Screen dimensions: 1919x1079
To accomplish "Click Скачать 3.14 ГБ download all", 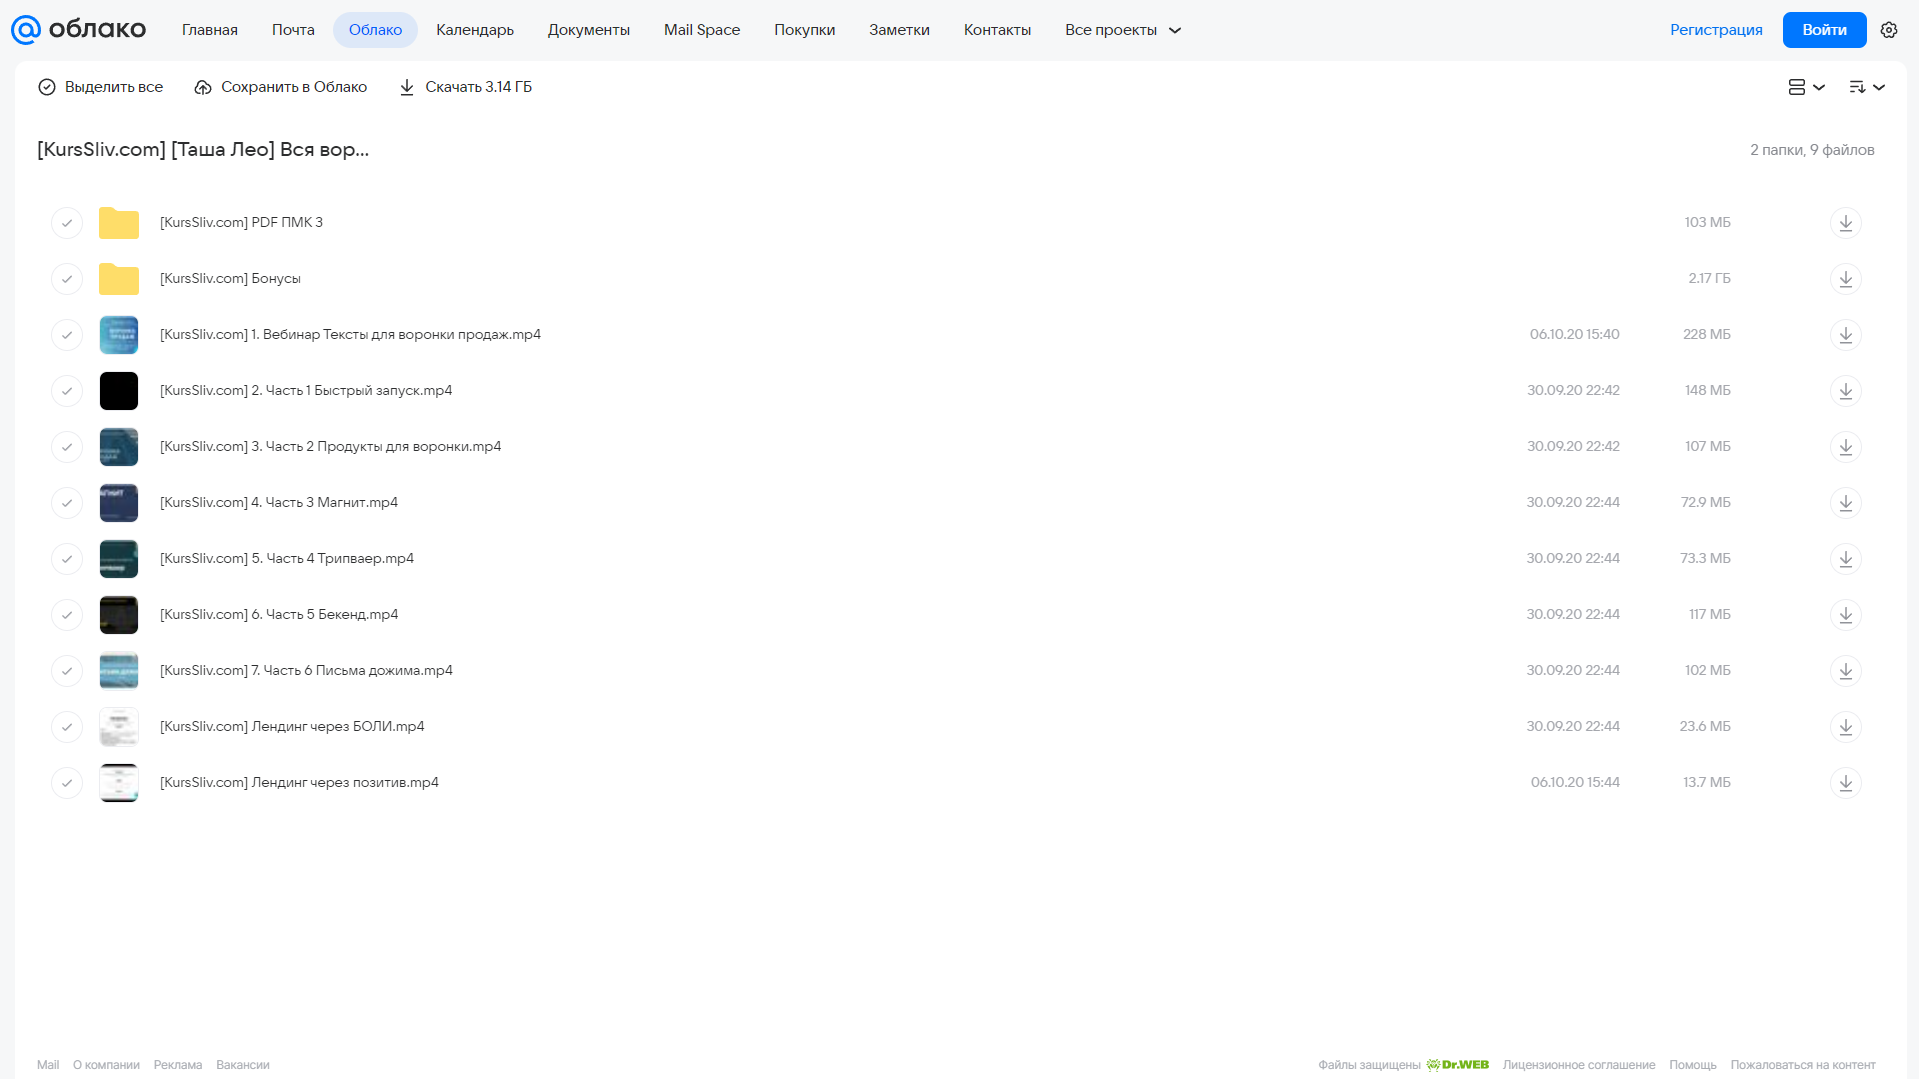I will click(465, 87).
